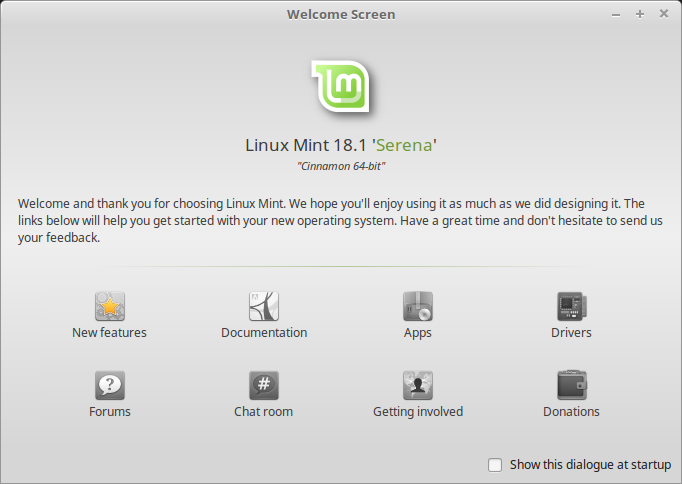The height and width of the screenshot is (484, 682).
Task: Click the Forums text label
Action: tap(109, 412)
